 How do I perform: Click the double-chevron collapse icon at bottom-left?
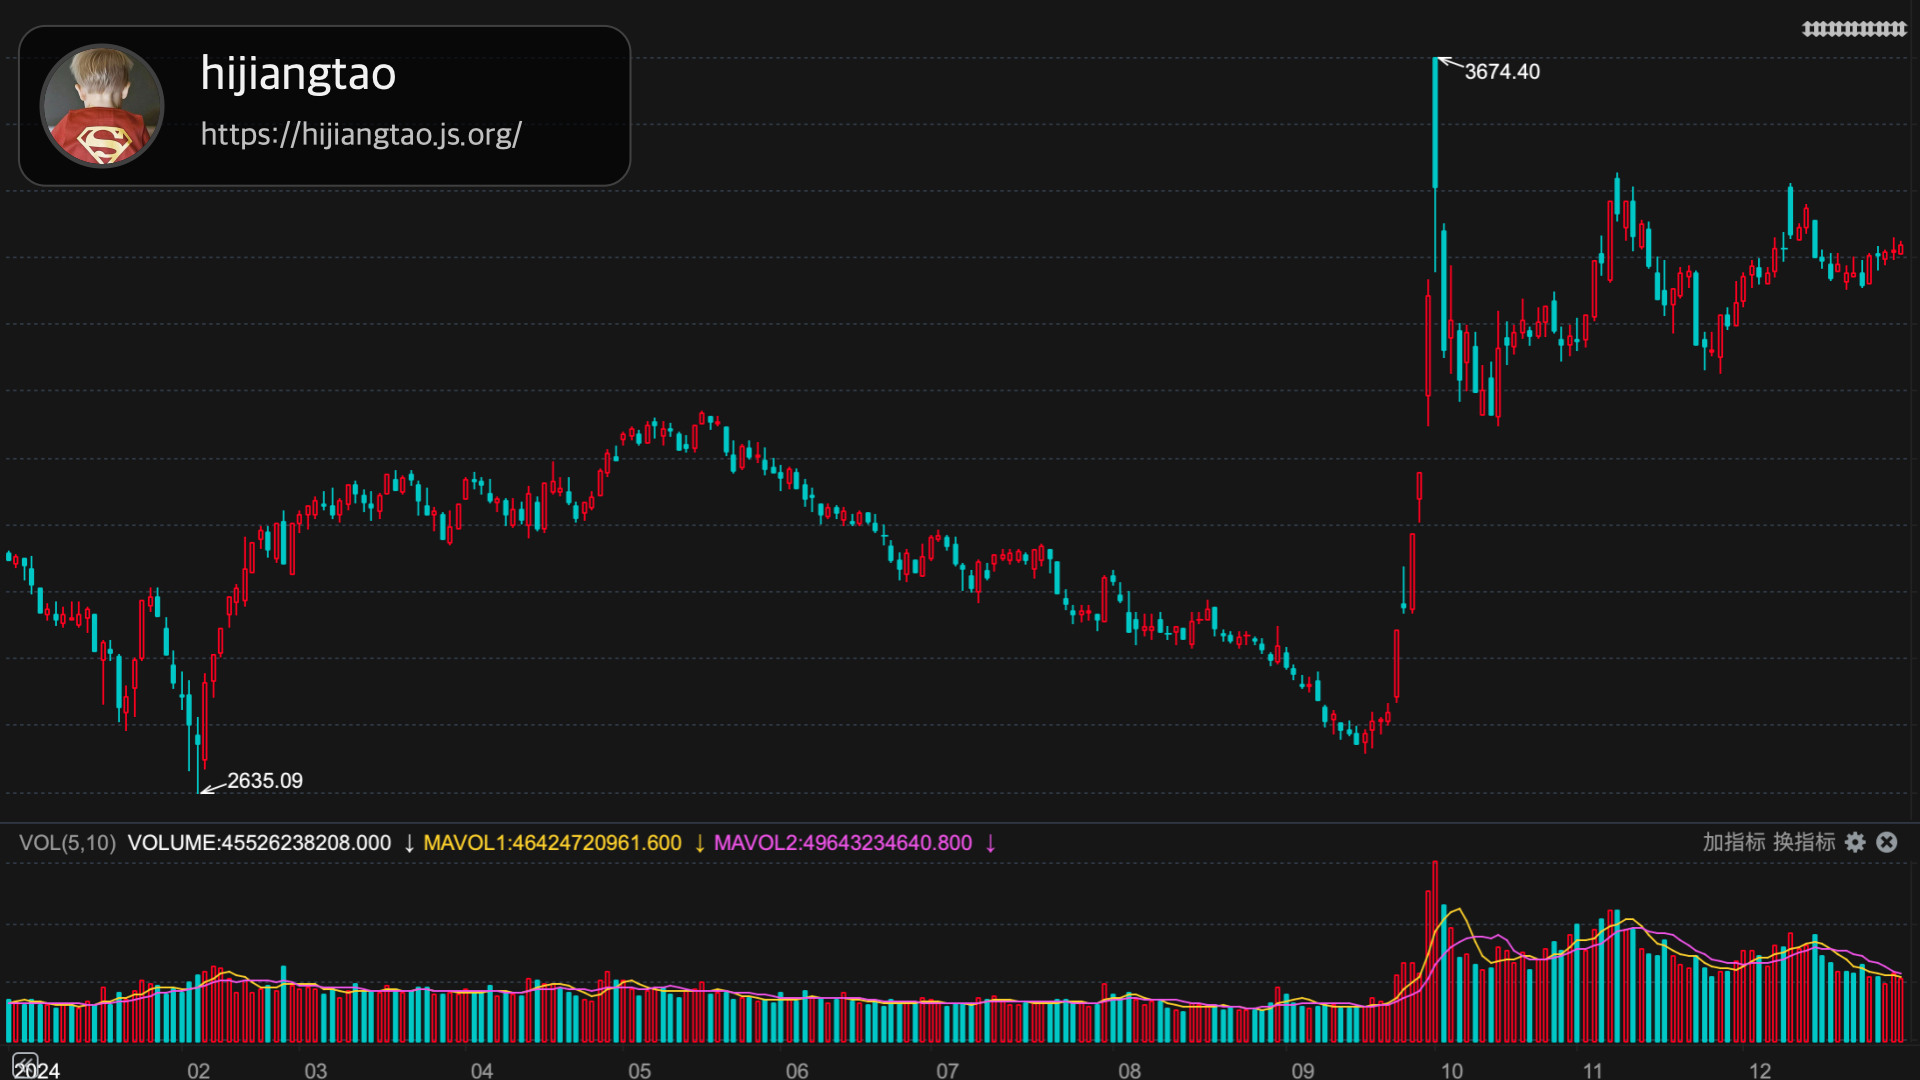(25, 1064)
